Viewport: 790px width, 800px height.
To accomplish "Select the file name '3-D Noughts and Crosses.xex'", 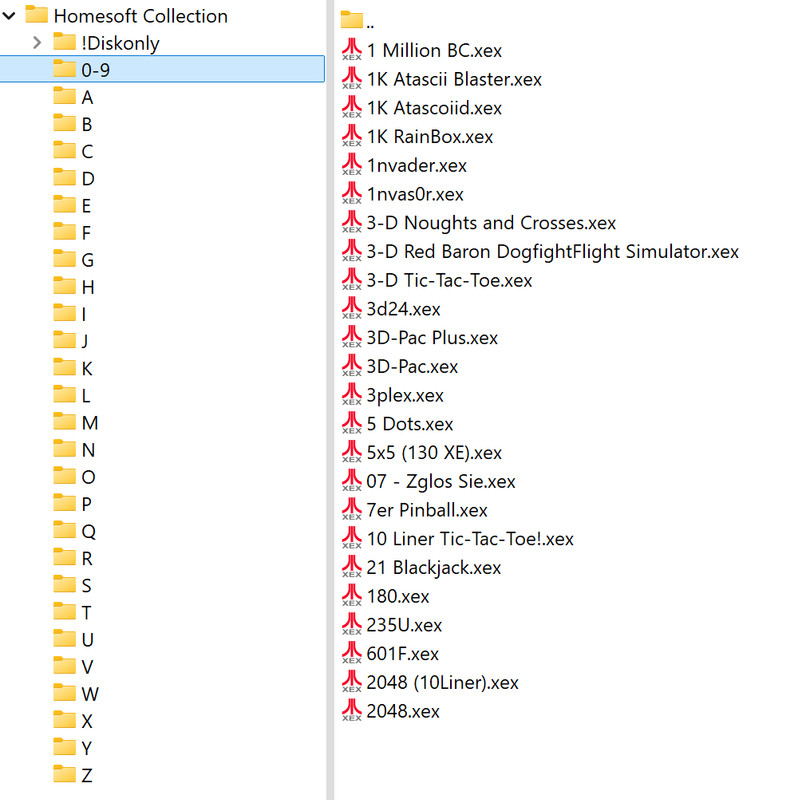I will pos(491,223).
